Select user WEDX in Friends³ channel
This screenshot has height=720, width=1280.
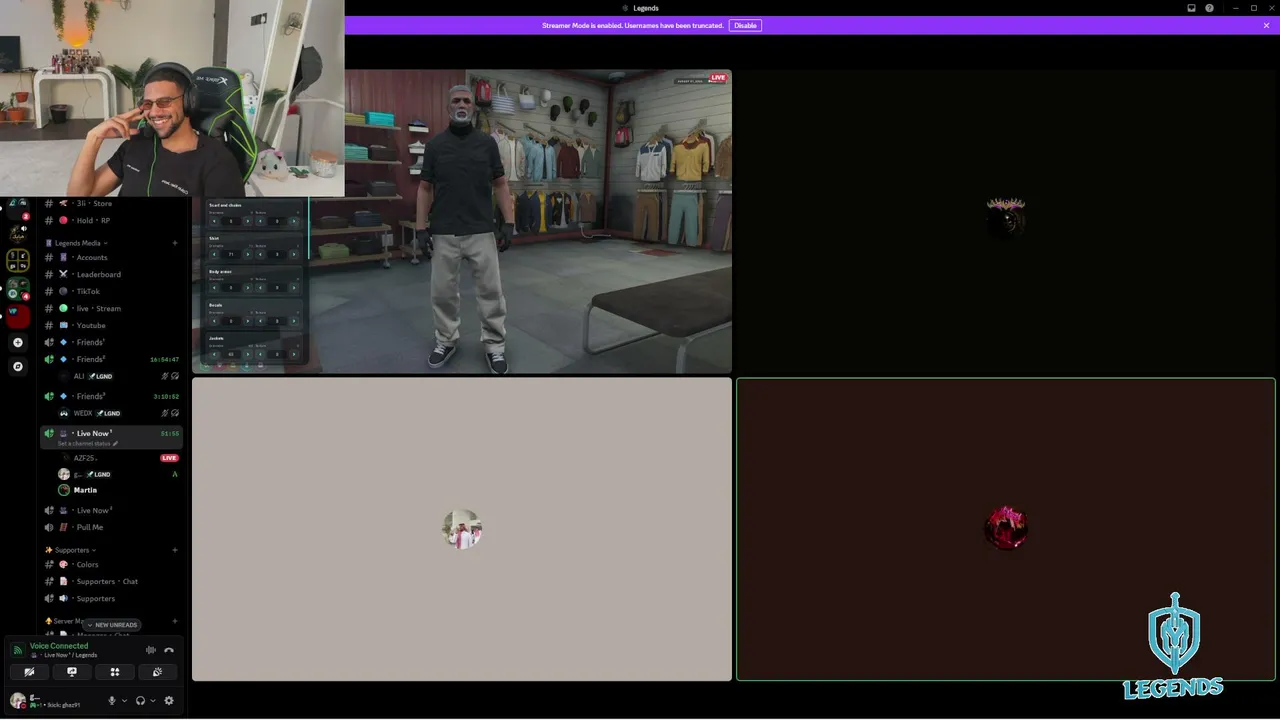(x=118, y=413)
